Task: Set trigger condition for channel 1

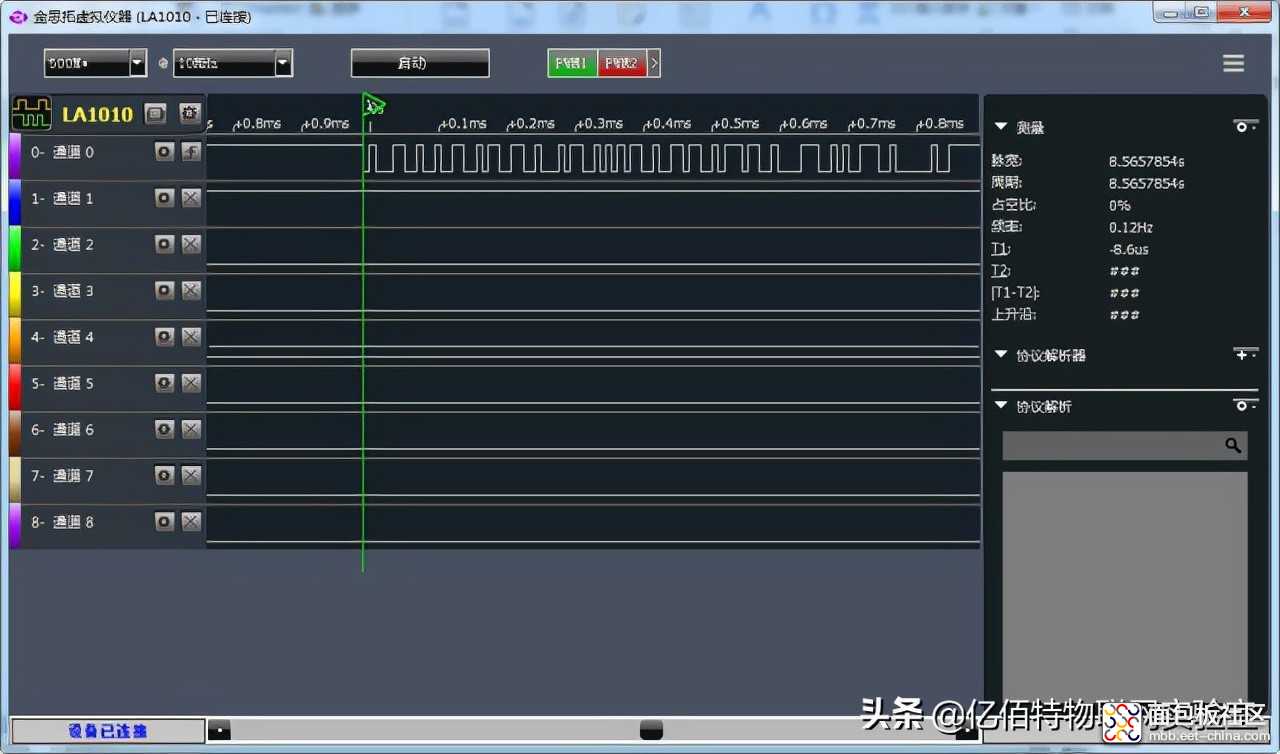Action: point(191,198)
